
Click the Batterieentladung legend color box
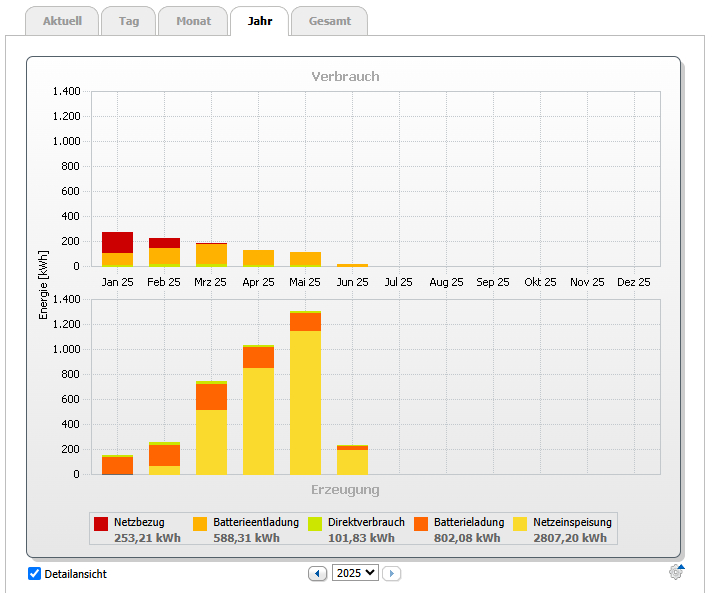200,523
